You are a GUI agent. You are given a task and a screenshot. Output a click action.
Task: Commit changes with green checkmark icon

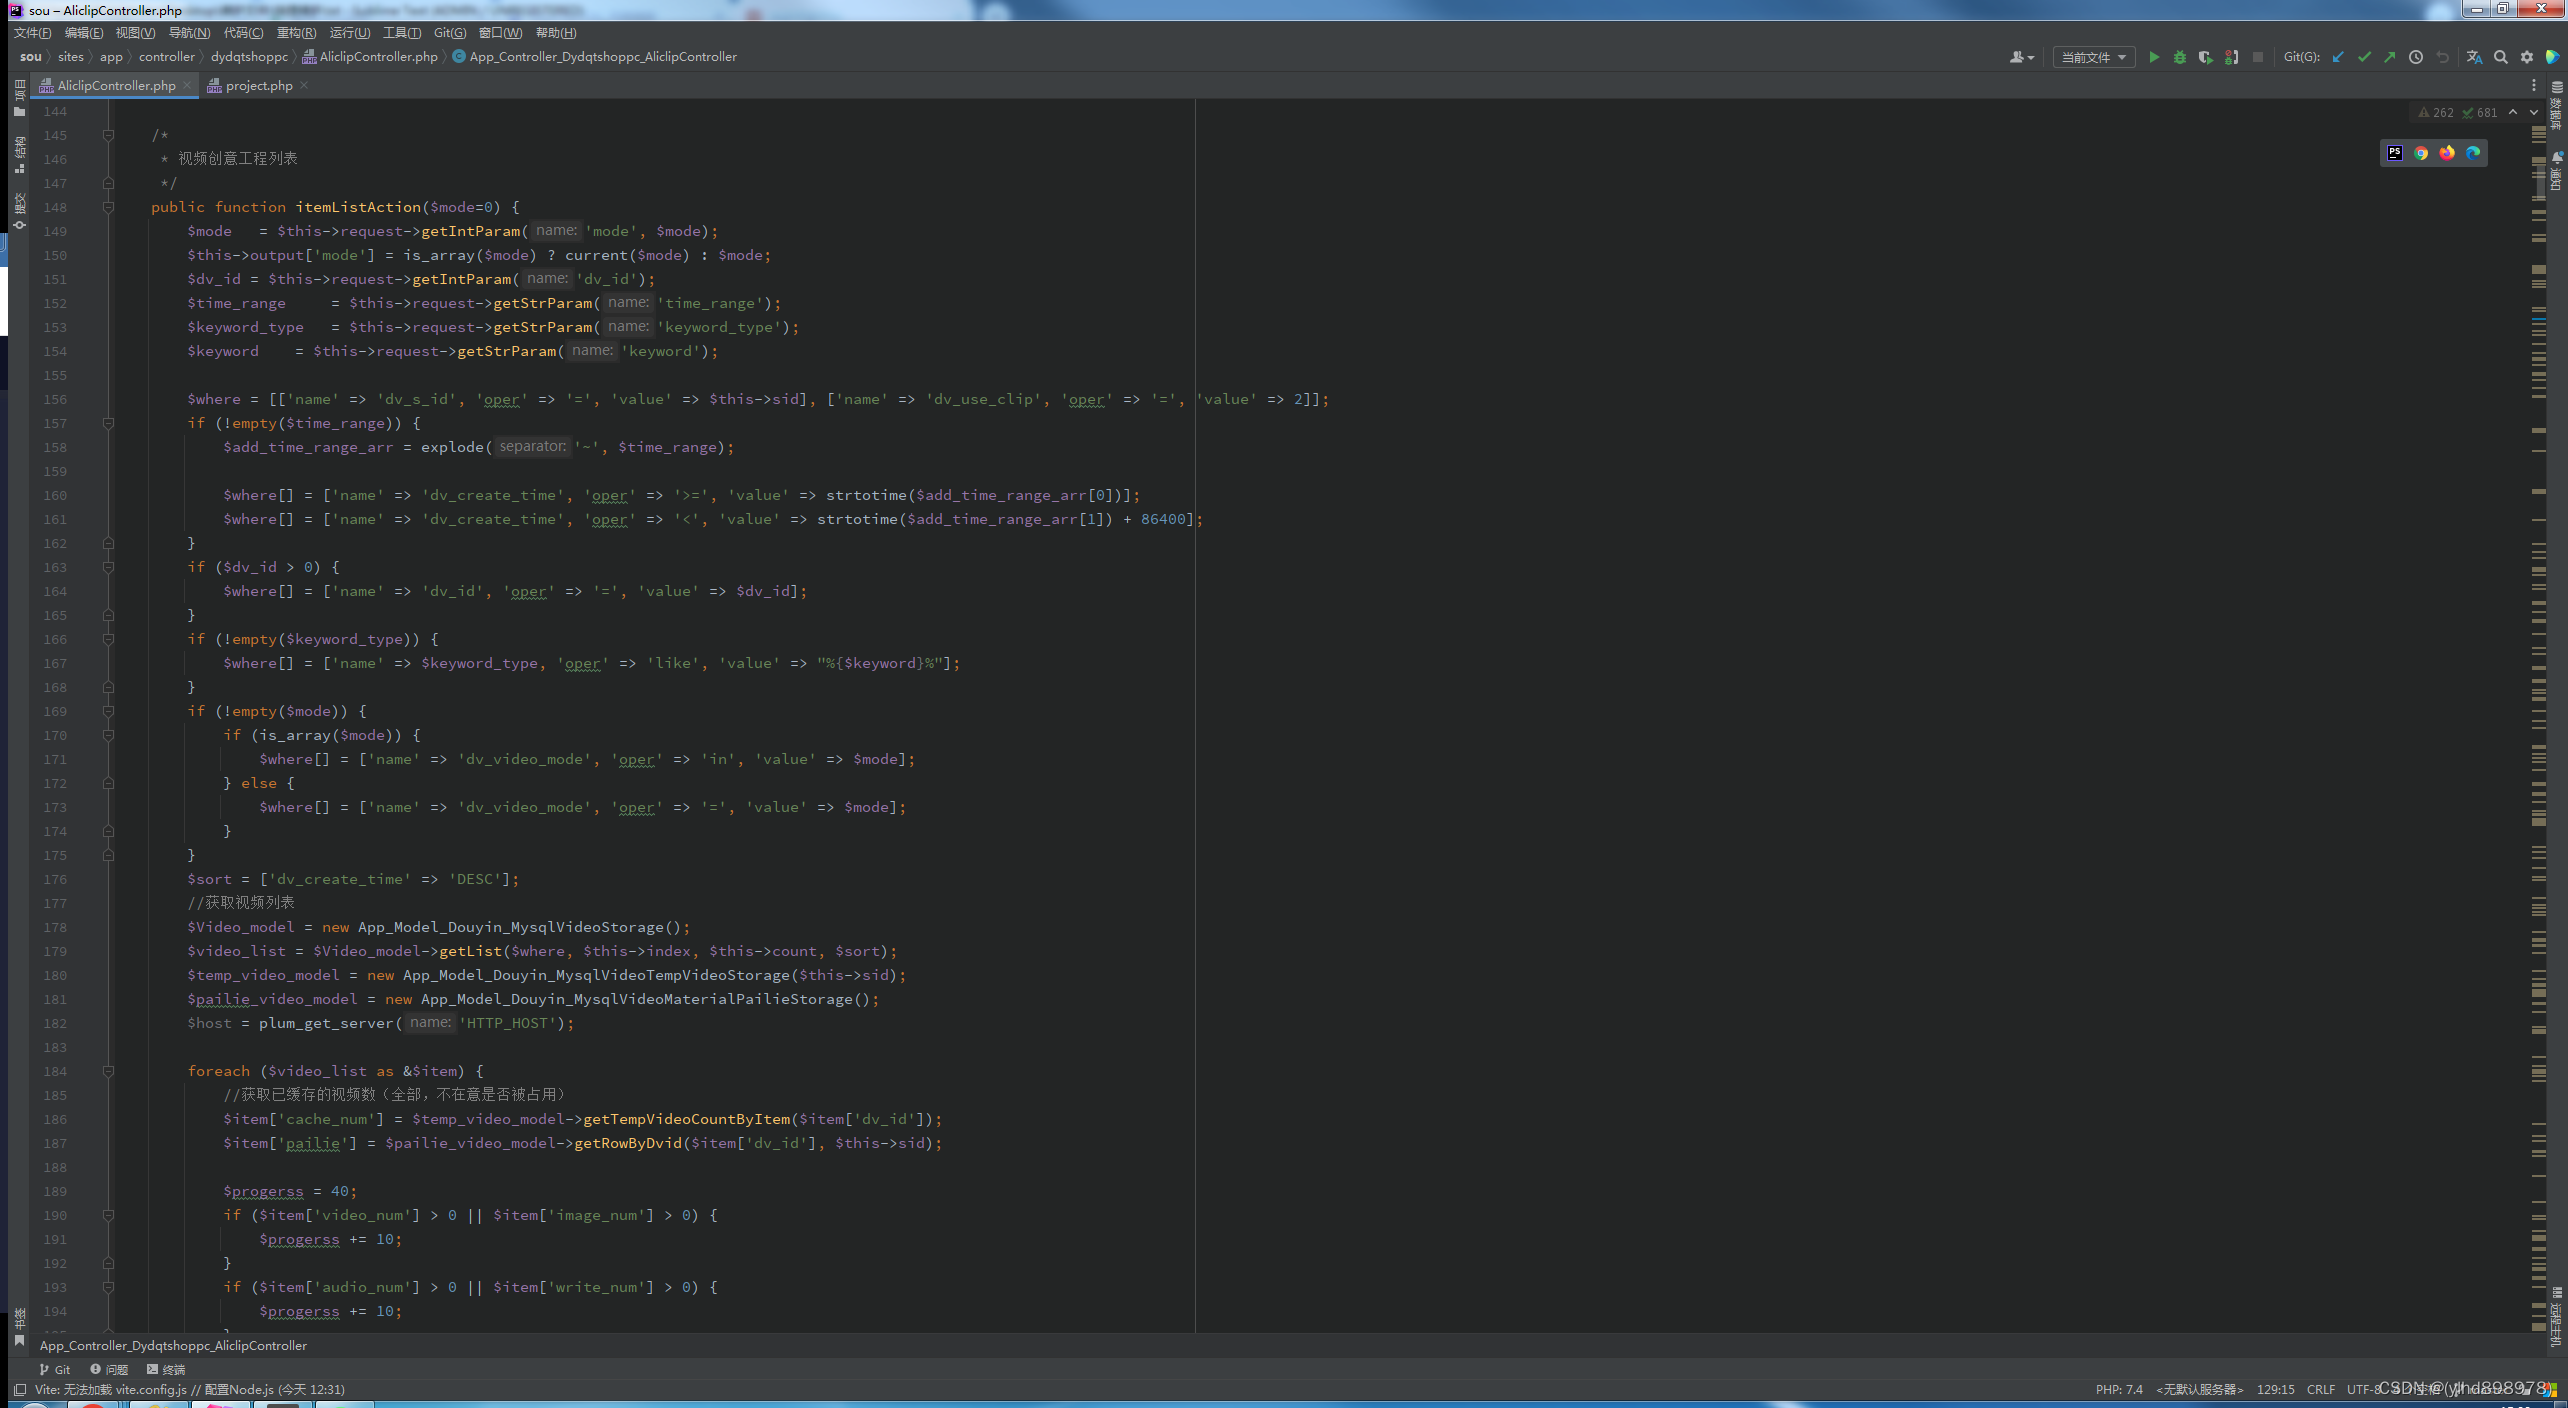pyautogui.click(x=2364, y=57)
